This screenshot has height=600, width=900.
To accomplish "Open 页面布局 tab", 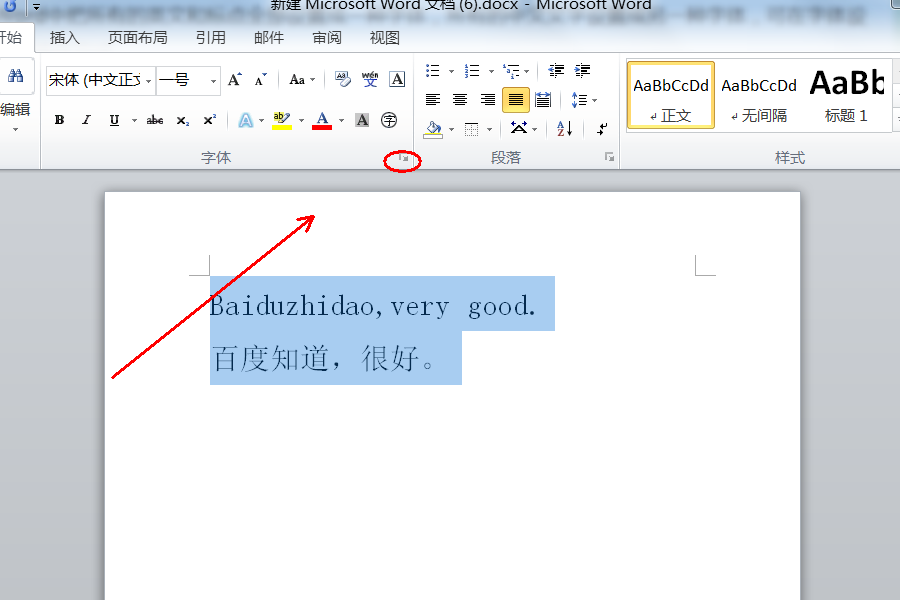I will coord(138,38).
